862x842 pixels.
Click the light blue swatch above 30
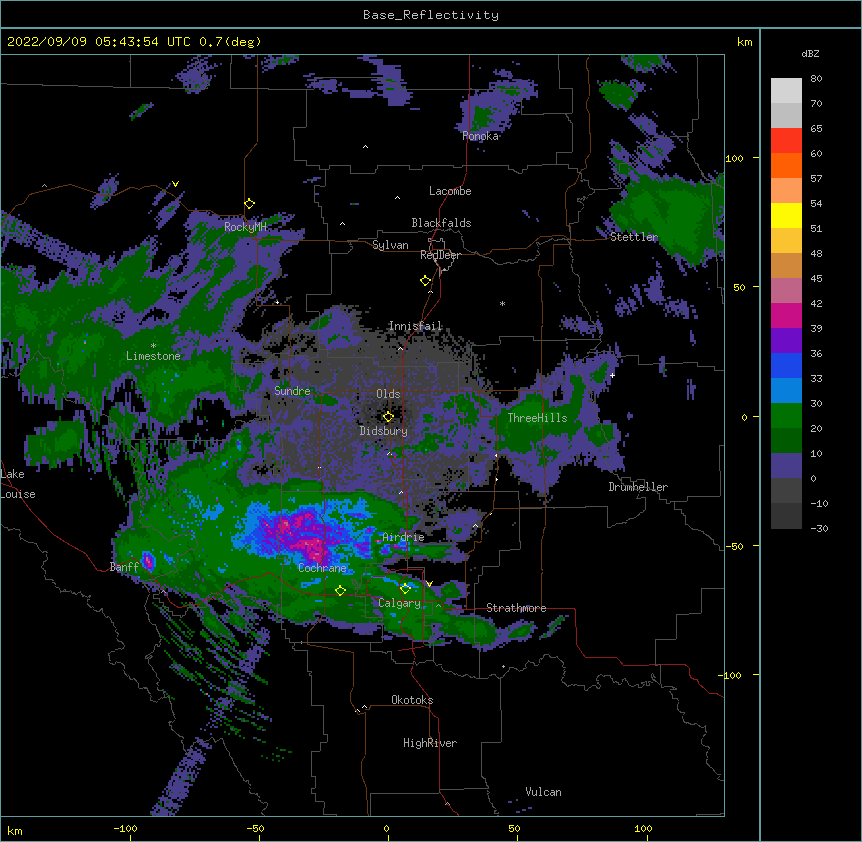(x=786, y=391)
